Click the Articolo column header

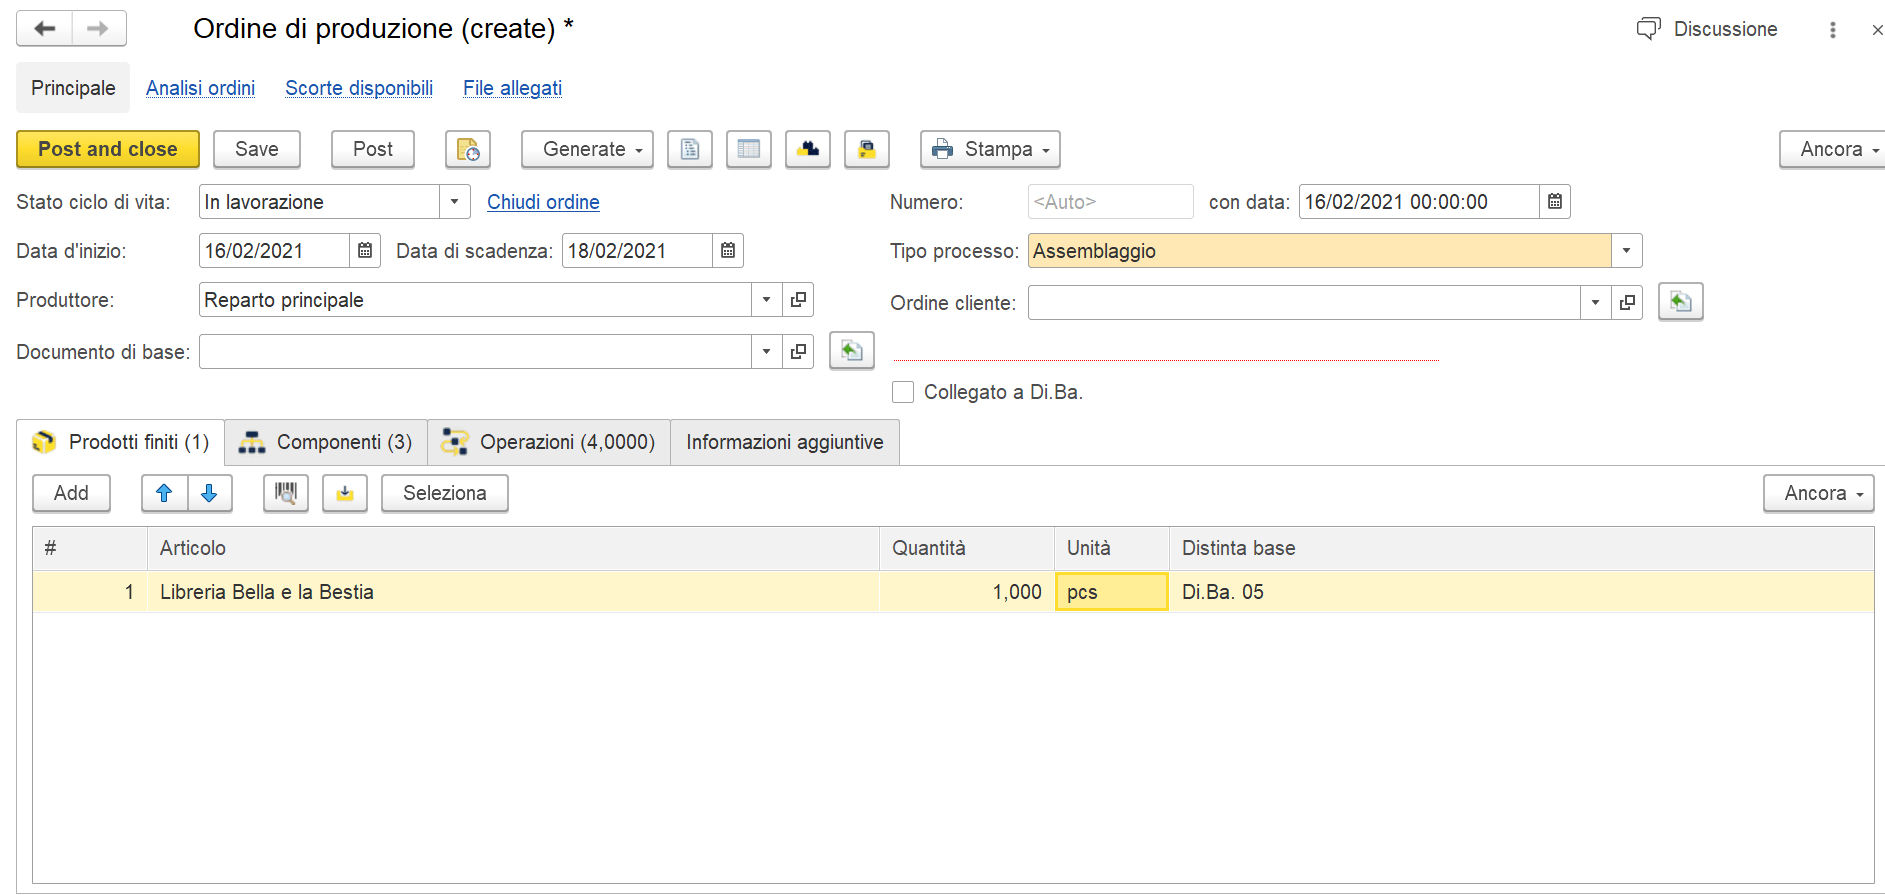(513, 548)
